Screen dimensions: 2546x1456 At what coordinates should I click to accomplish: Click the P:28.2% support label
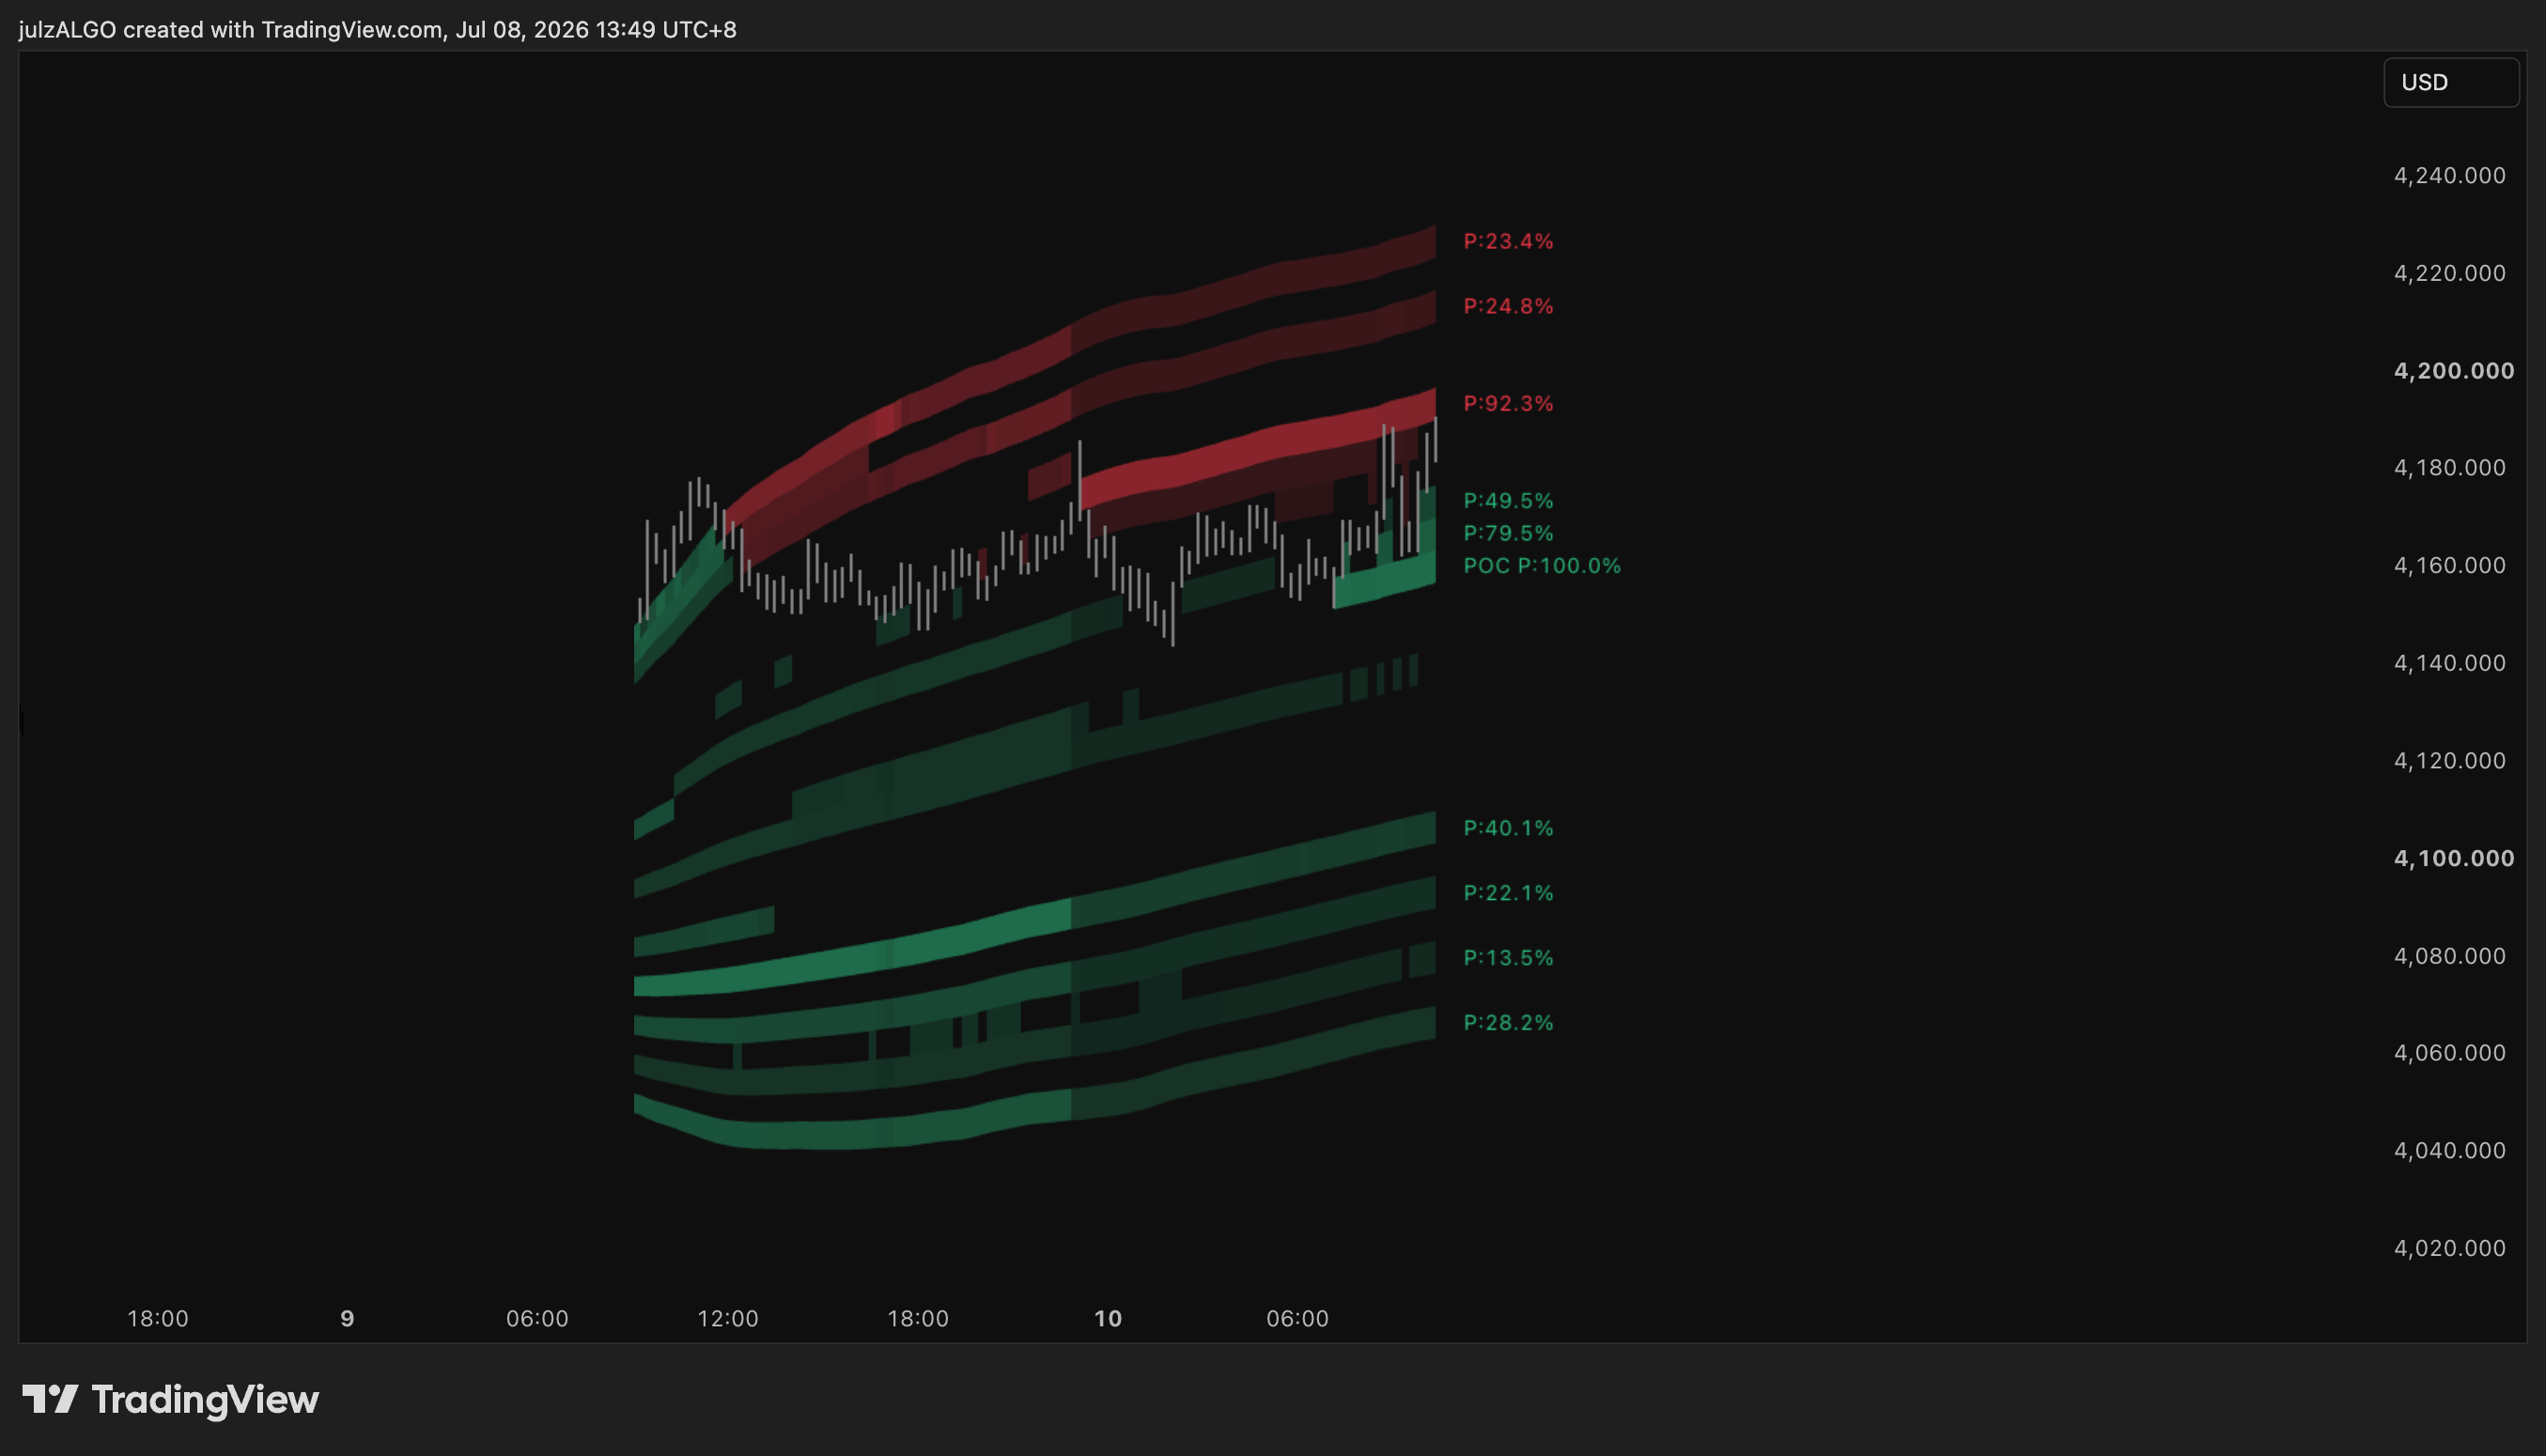pos(1508,1023)
